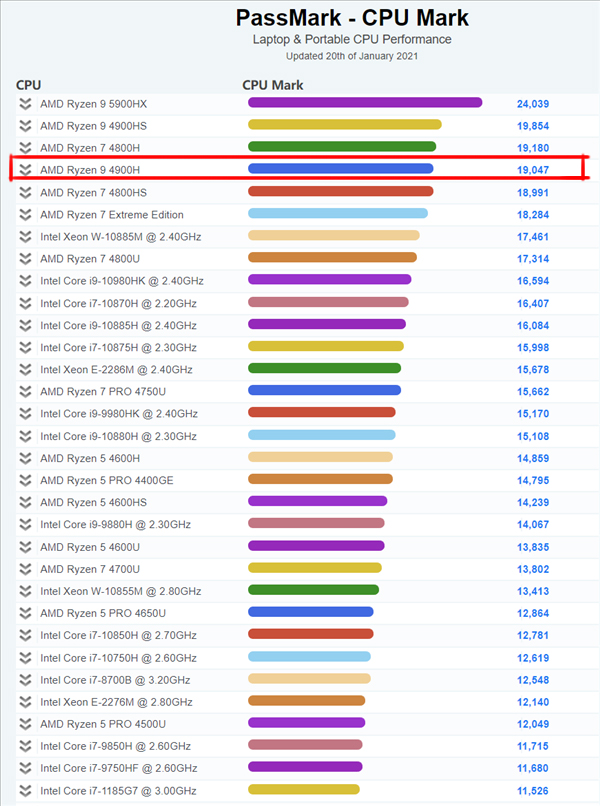Expand the Intel Core i9-9880H chevron
600x806 pixels.
[x=25, y=525]
